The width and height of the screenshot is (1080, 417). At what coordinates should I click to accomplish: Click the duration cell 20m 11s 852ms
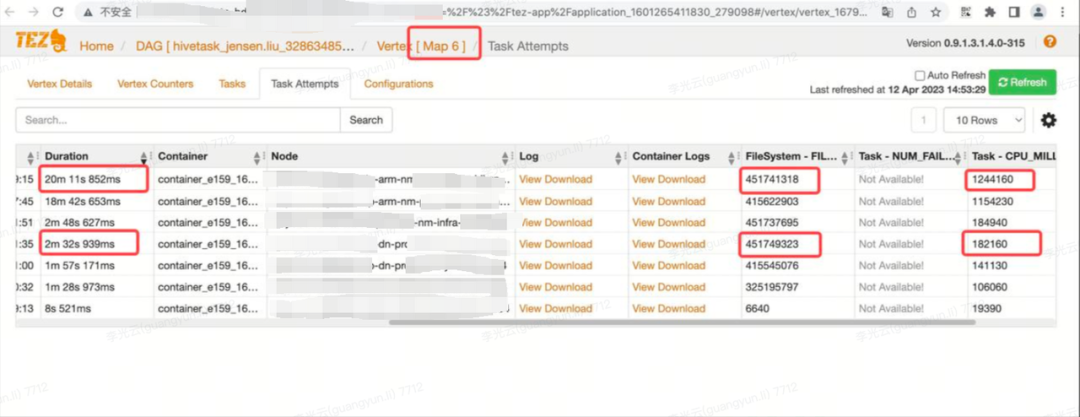pos(83,179)
